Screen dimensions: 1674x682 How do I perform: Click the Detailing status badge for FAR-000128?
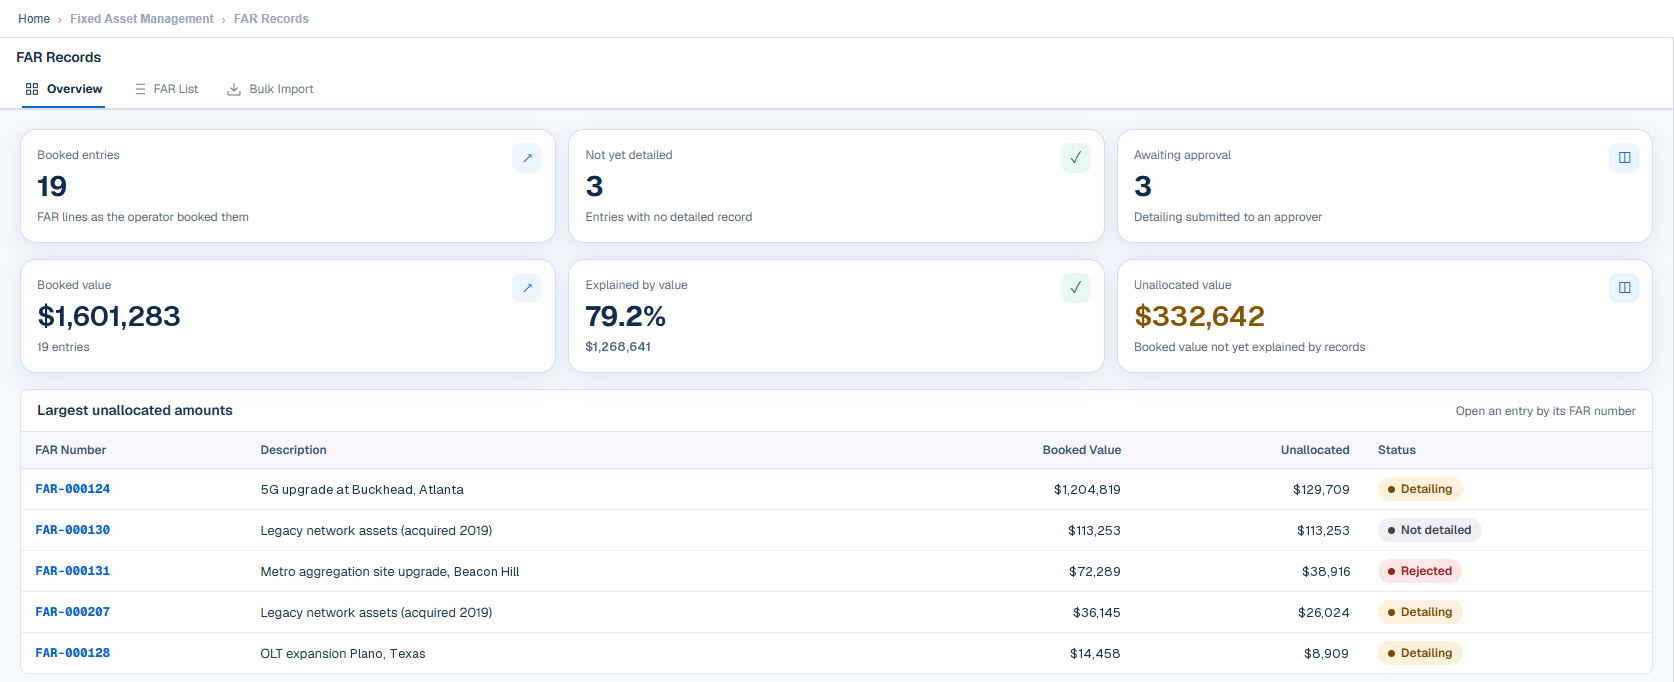(x=1420, y=653)
